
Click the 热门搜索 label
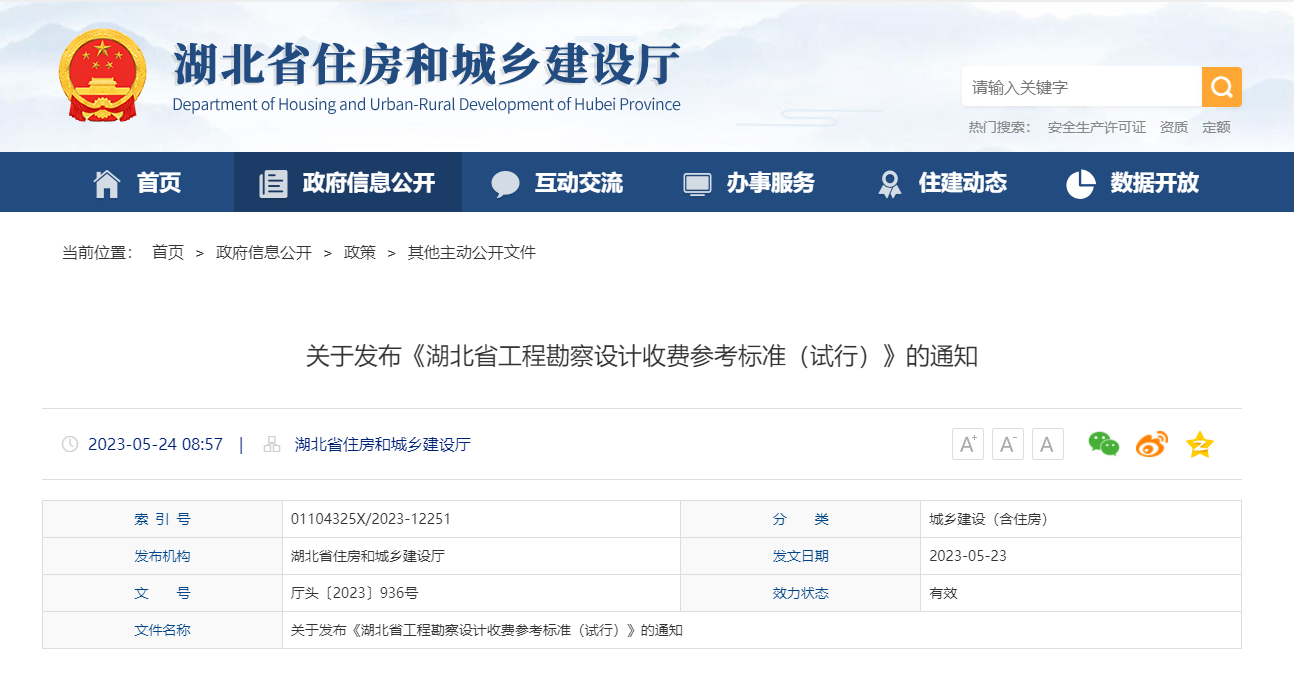(x=1000, y=127)
